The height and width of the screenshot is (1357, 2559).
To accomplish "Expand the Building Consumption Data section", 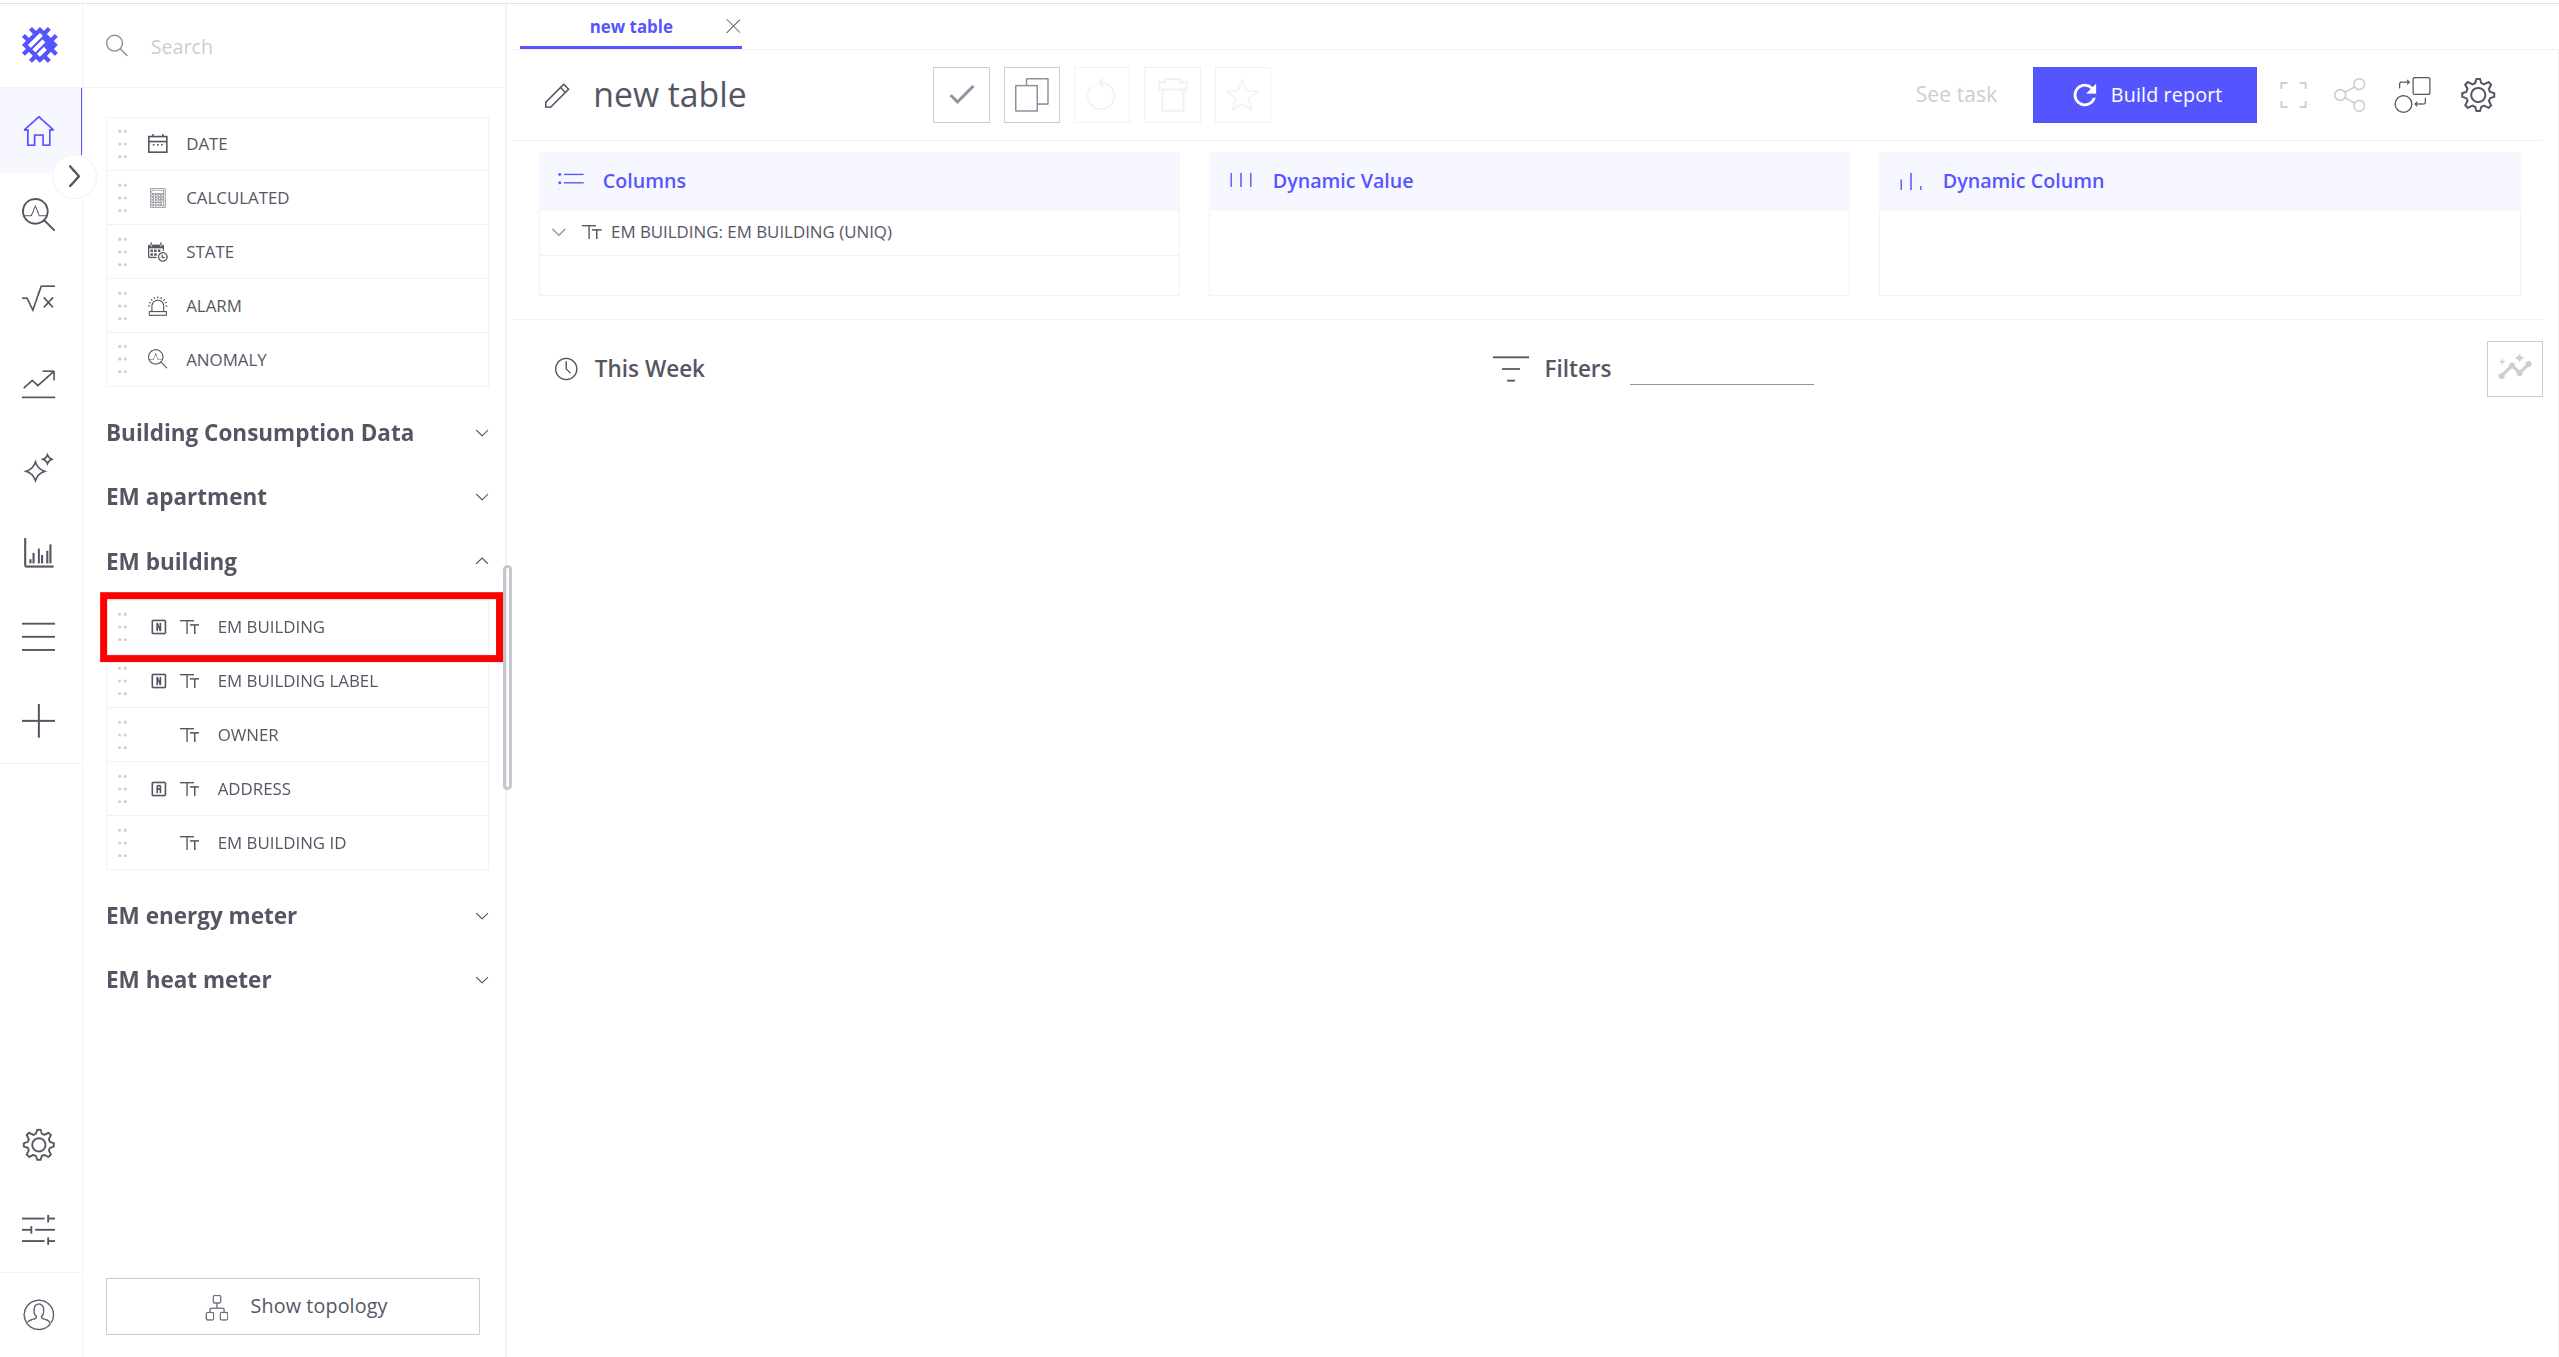I will 481,433.
